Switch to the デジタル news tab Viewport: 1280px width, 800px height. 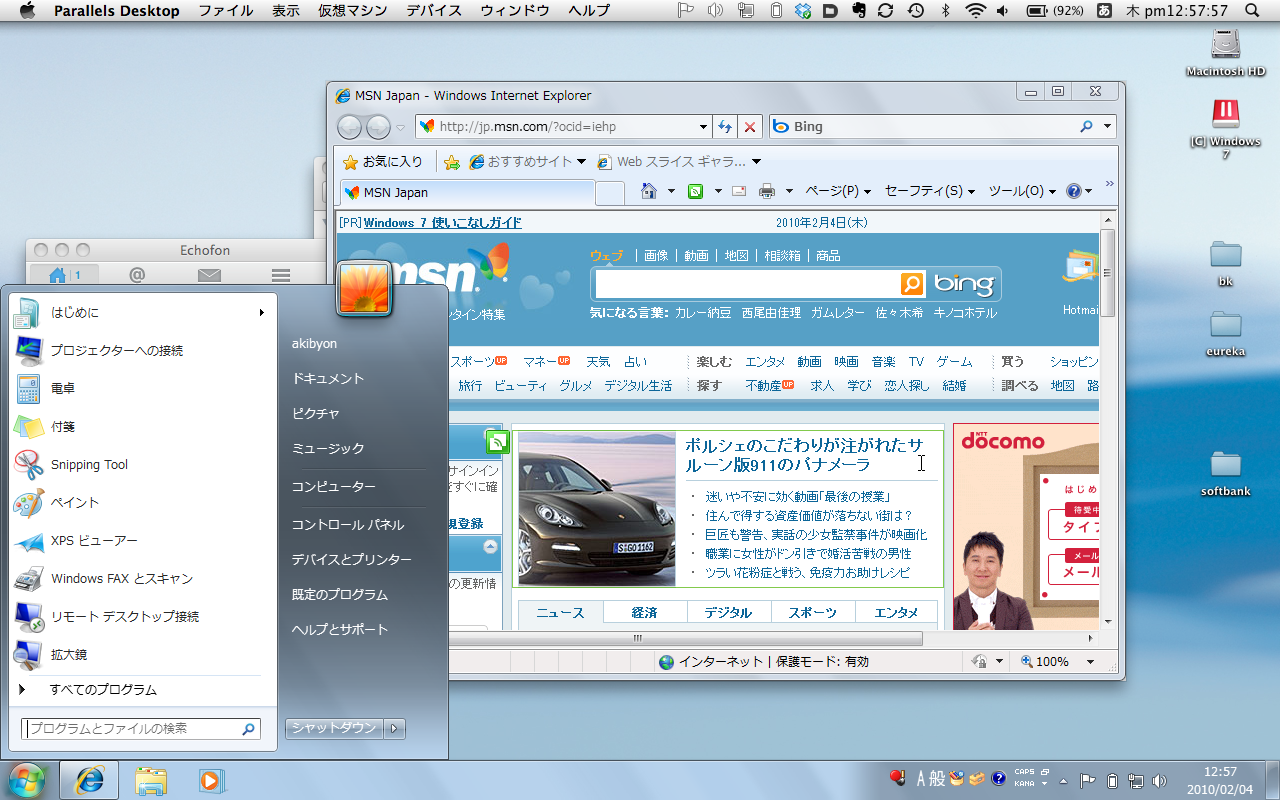tap(728, 612)
